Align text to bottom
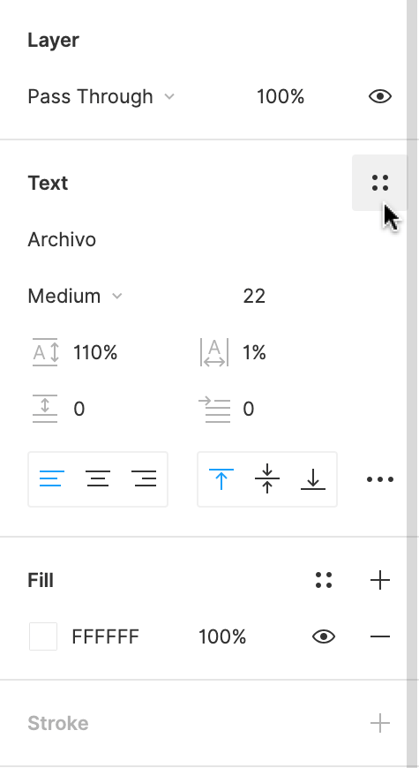 coord(313,479)
